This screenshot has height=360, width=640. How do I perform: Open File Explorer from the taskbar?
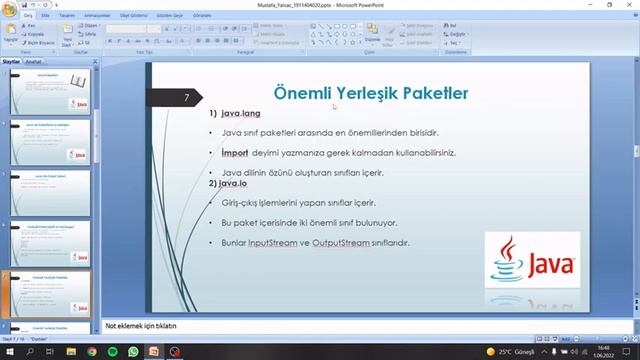tap(71, 351)
